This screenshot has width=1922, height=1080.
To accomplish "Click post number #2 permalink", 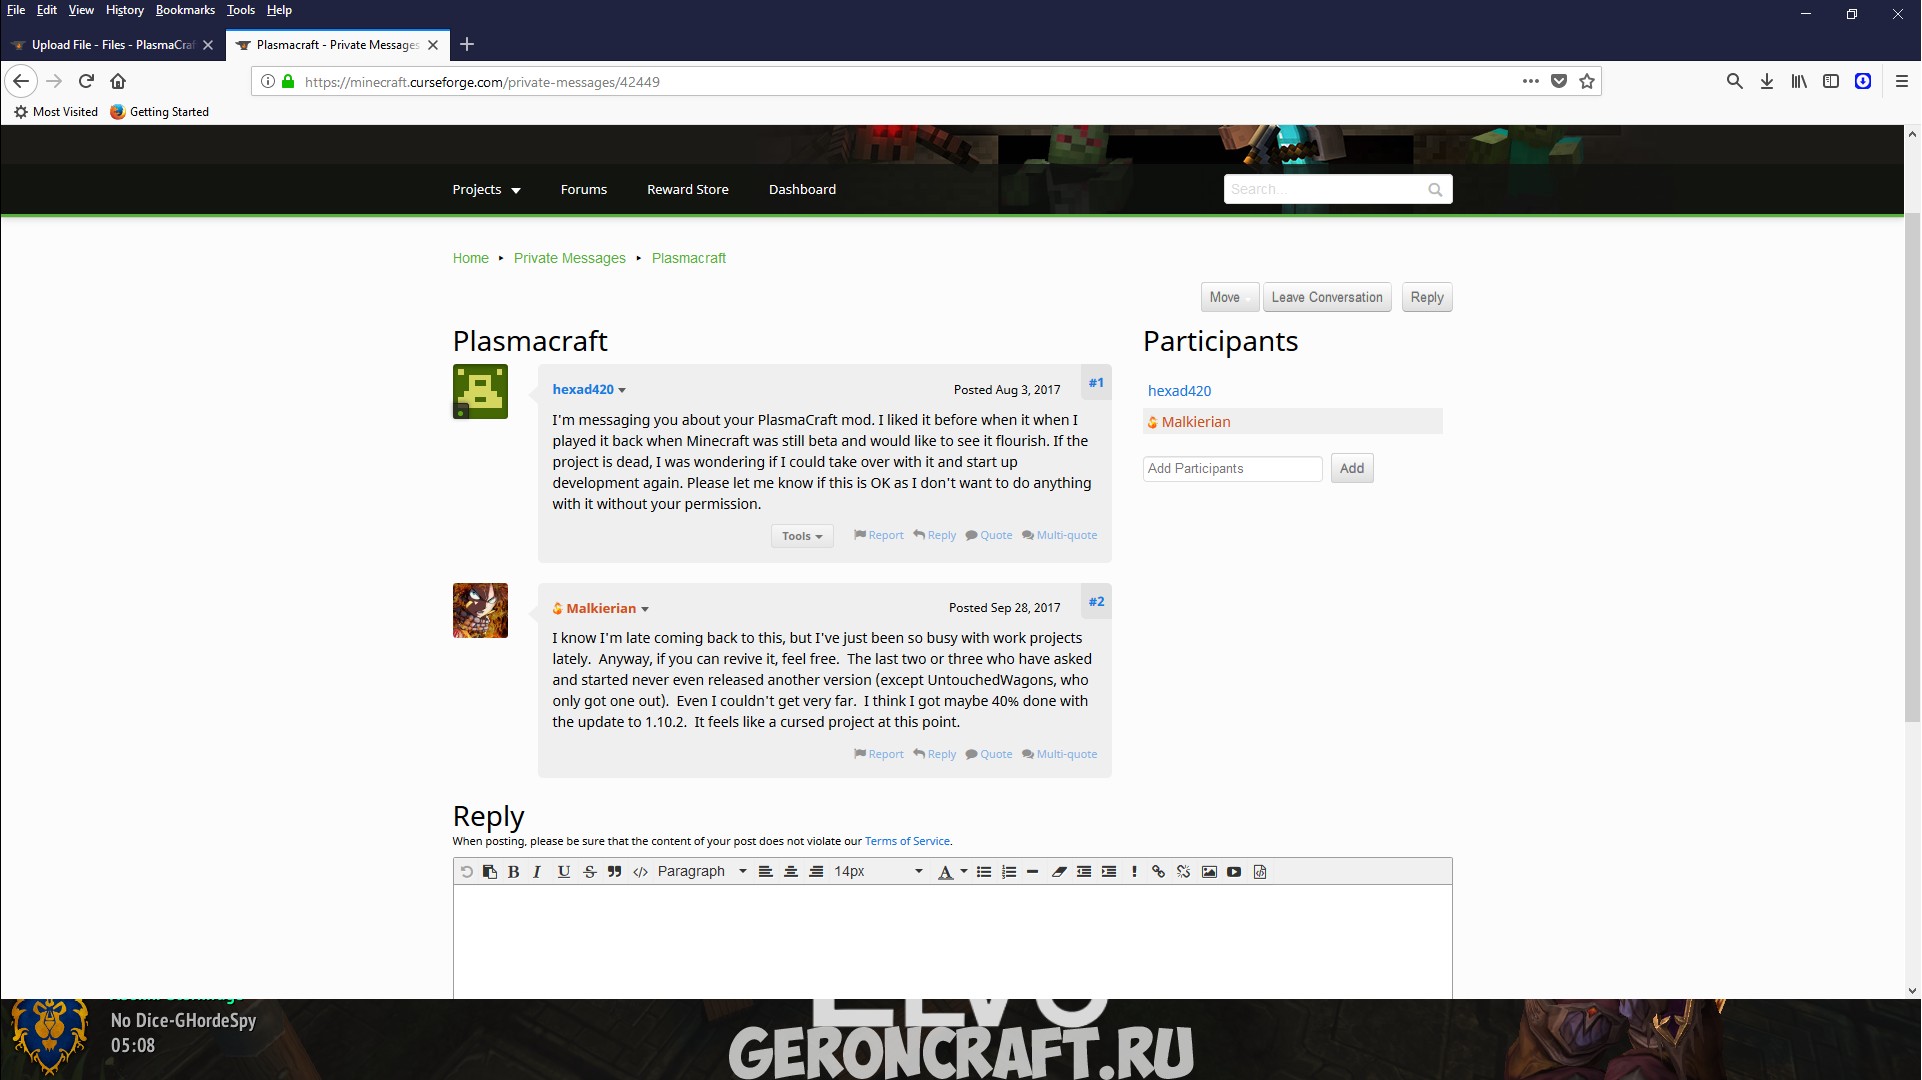I will [x=1096, y=602].
